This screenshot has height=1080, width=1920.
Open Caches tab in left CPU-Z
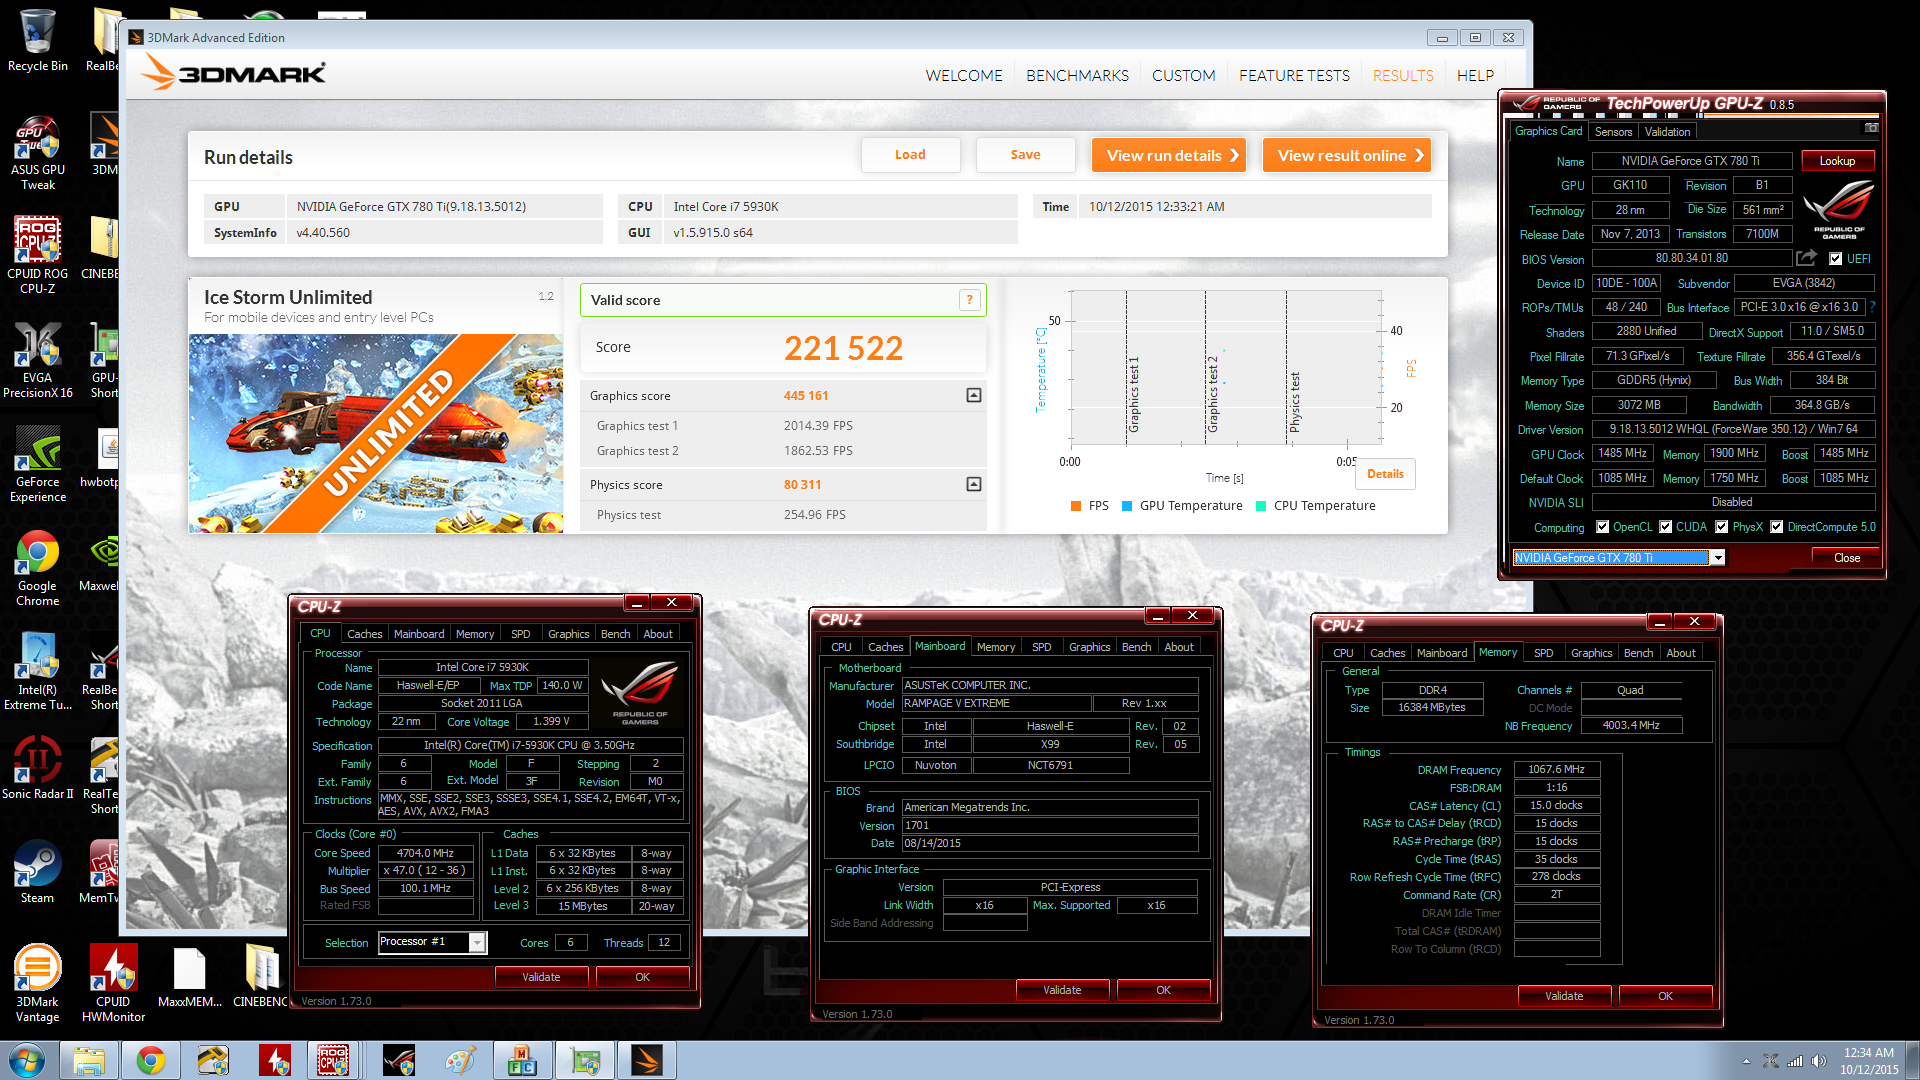(x=364, y=634)
